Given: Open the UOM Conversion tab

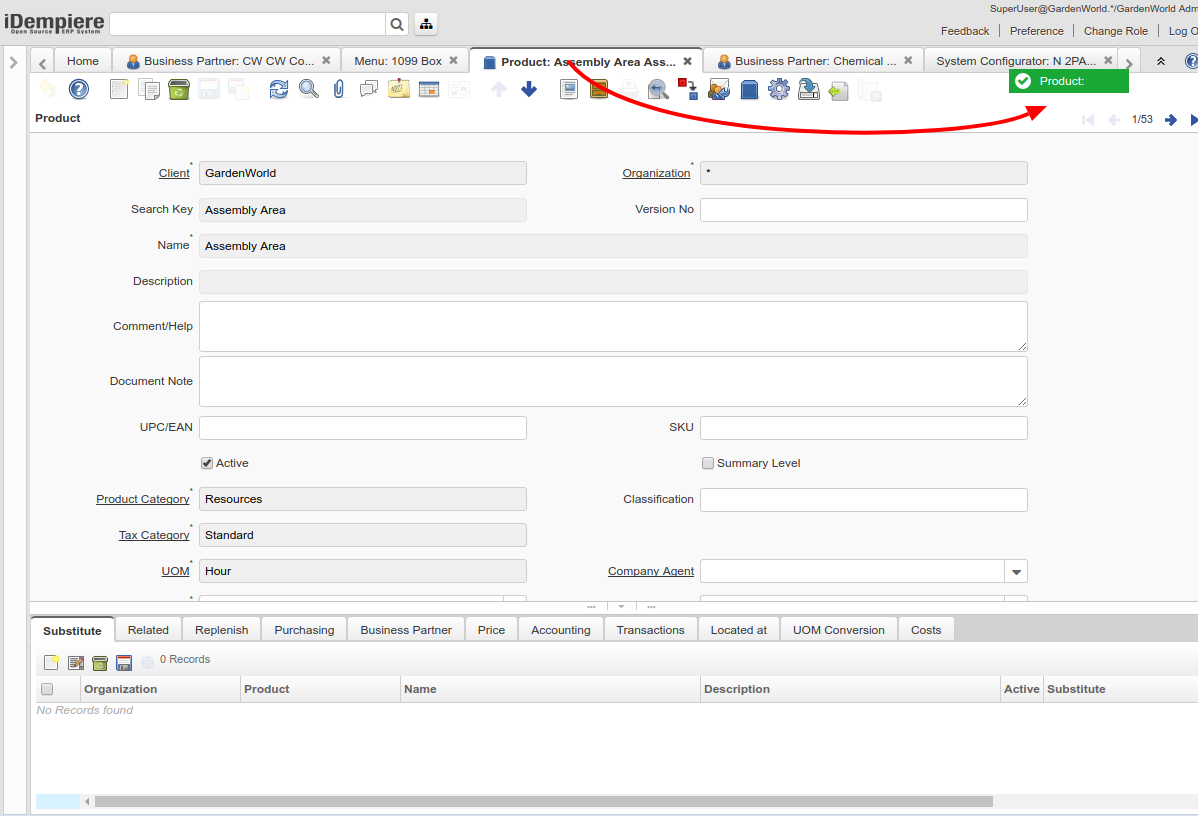Looking at the screenshot, I should point(838,630).
